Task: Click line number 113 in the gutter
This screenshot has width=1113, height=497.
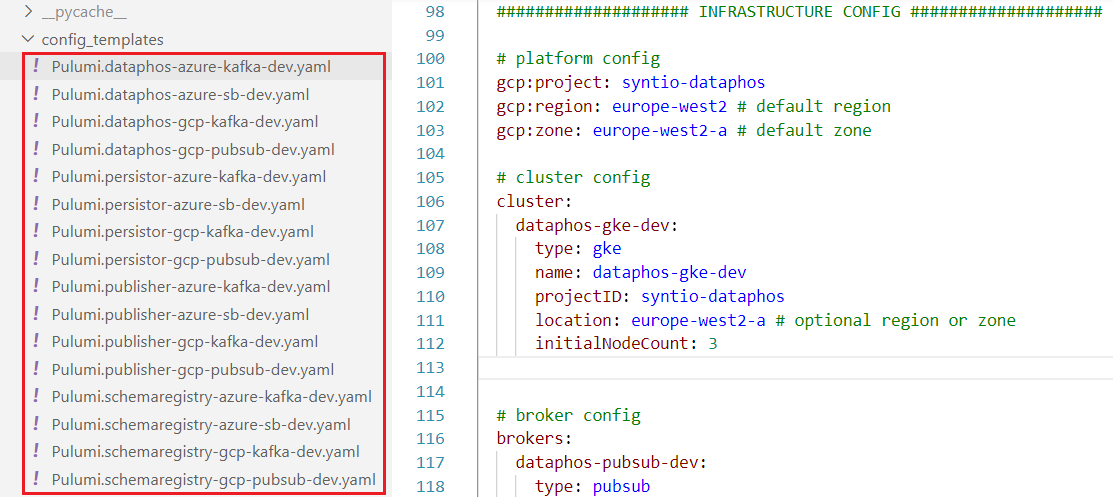Action: (x=431, y=368)
